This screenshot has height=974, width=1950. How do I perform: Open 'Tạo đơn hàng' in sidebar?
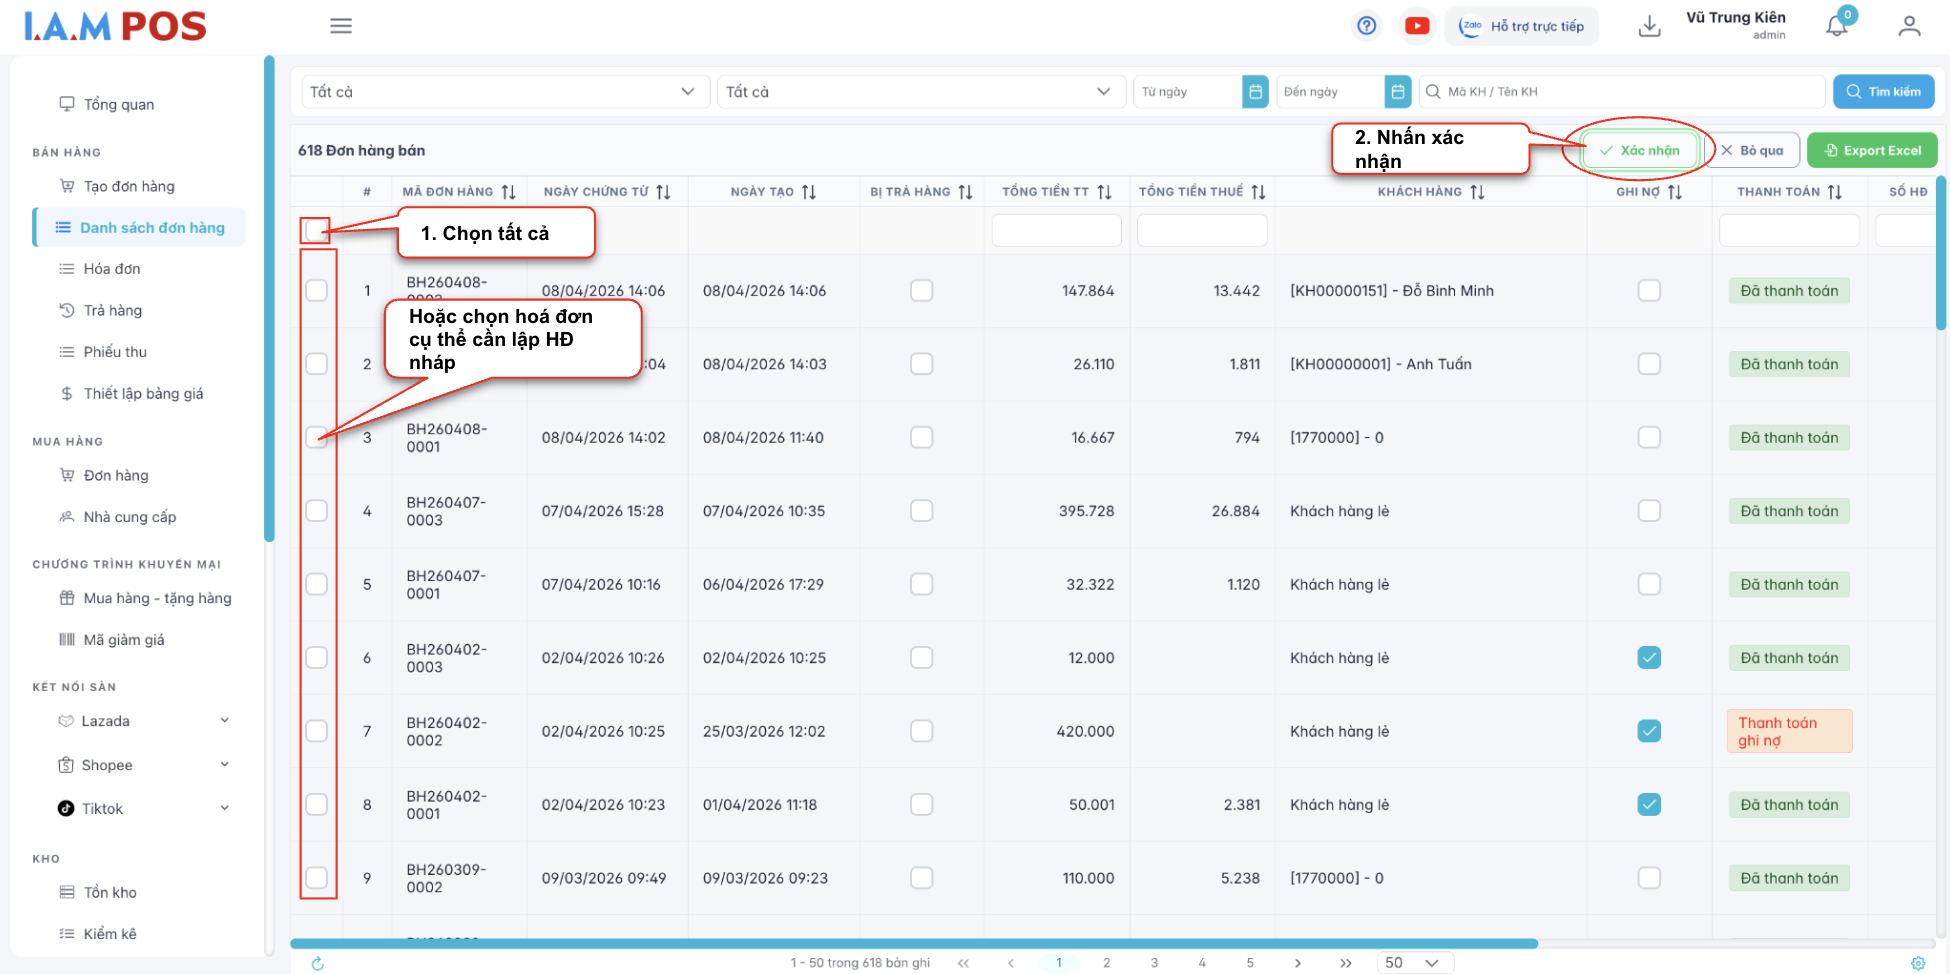129,186
